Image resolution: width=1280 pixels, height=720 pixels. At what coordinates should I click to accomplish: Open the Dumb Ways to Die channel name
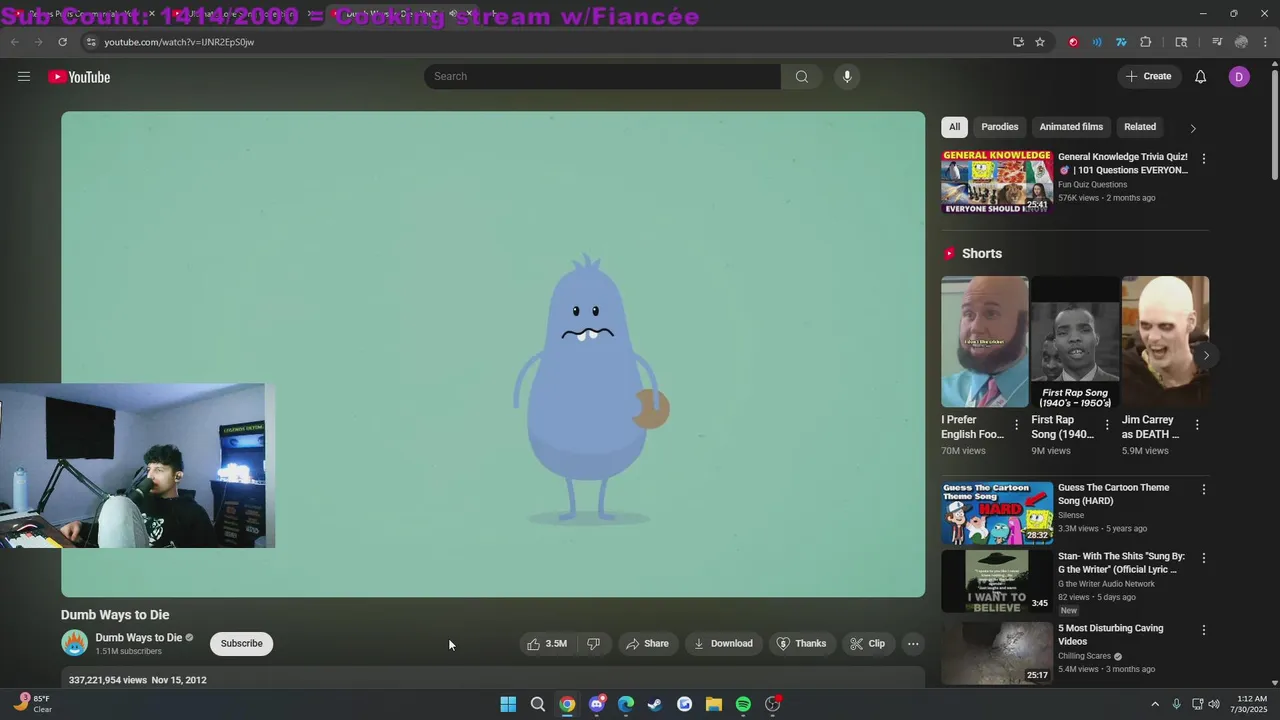pos(139,638)
